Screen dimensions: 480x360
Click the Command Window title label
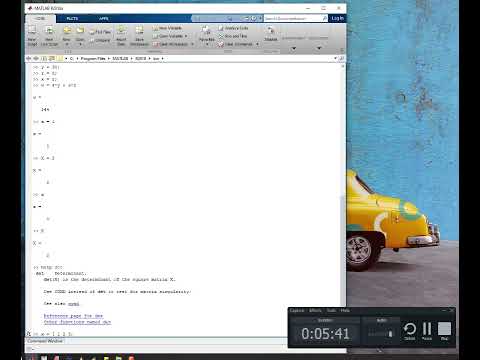click(x=45, y=341)
